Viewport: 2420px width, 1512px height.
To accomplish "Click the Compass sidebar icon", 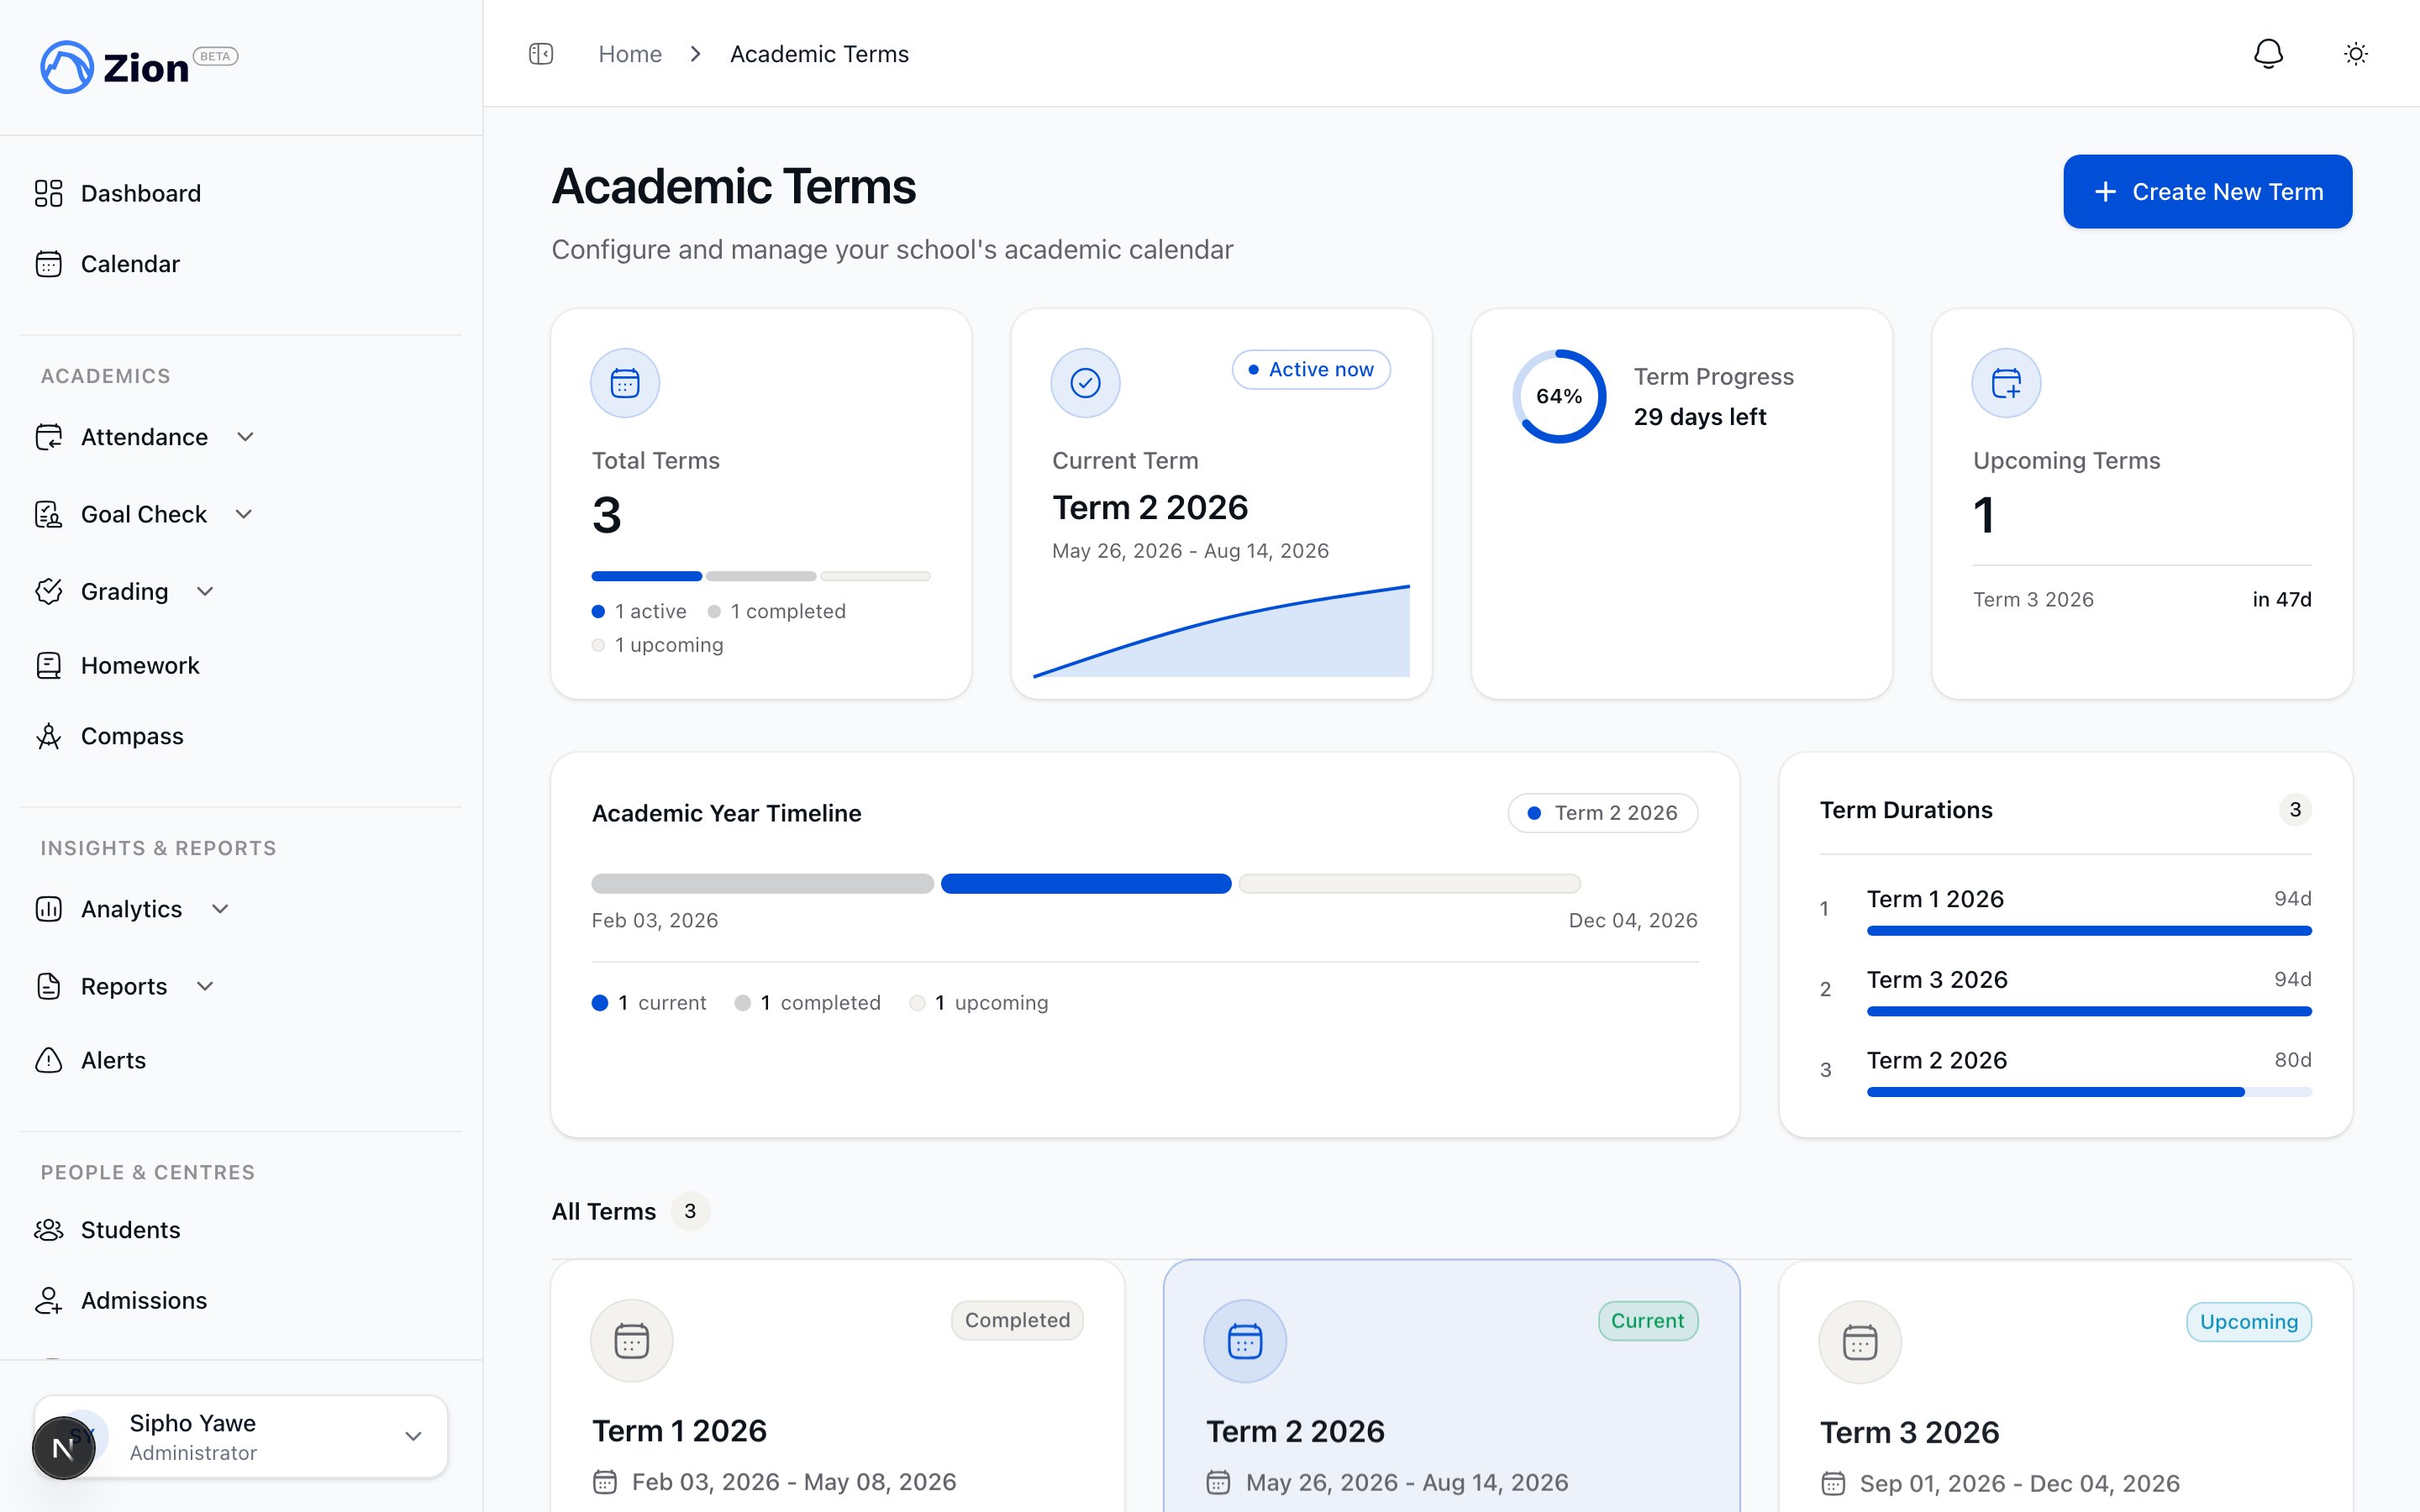I will coord(48,736).
